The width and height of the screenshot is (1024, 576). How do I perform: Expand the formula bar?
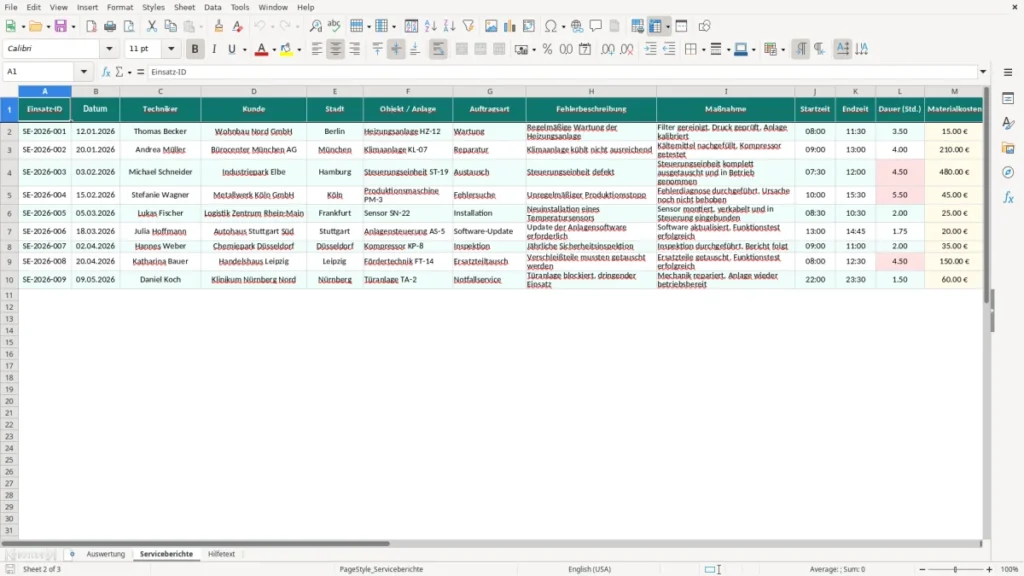click(983, 72)
